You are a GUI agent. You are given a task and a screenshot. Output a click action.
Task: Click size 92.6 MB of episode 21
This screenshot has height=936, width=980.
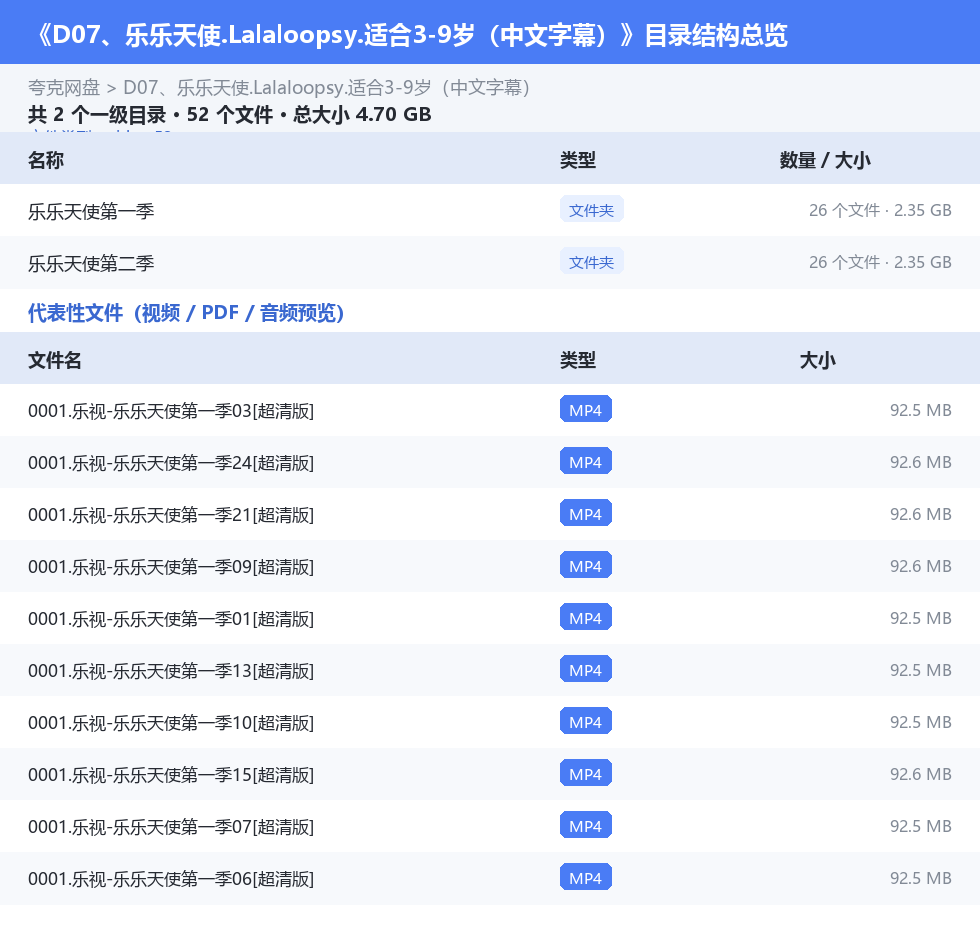(x=921, y=514)
